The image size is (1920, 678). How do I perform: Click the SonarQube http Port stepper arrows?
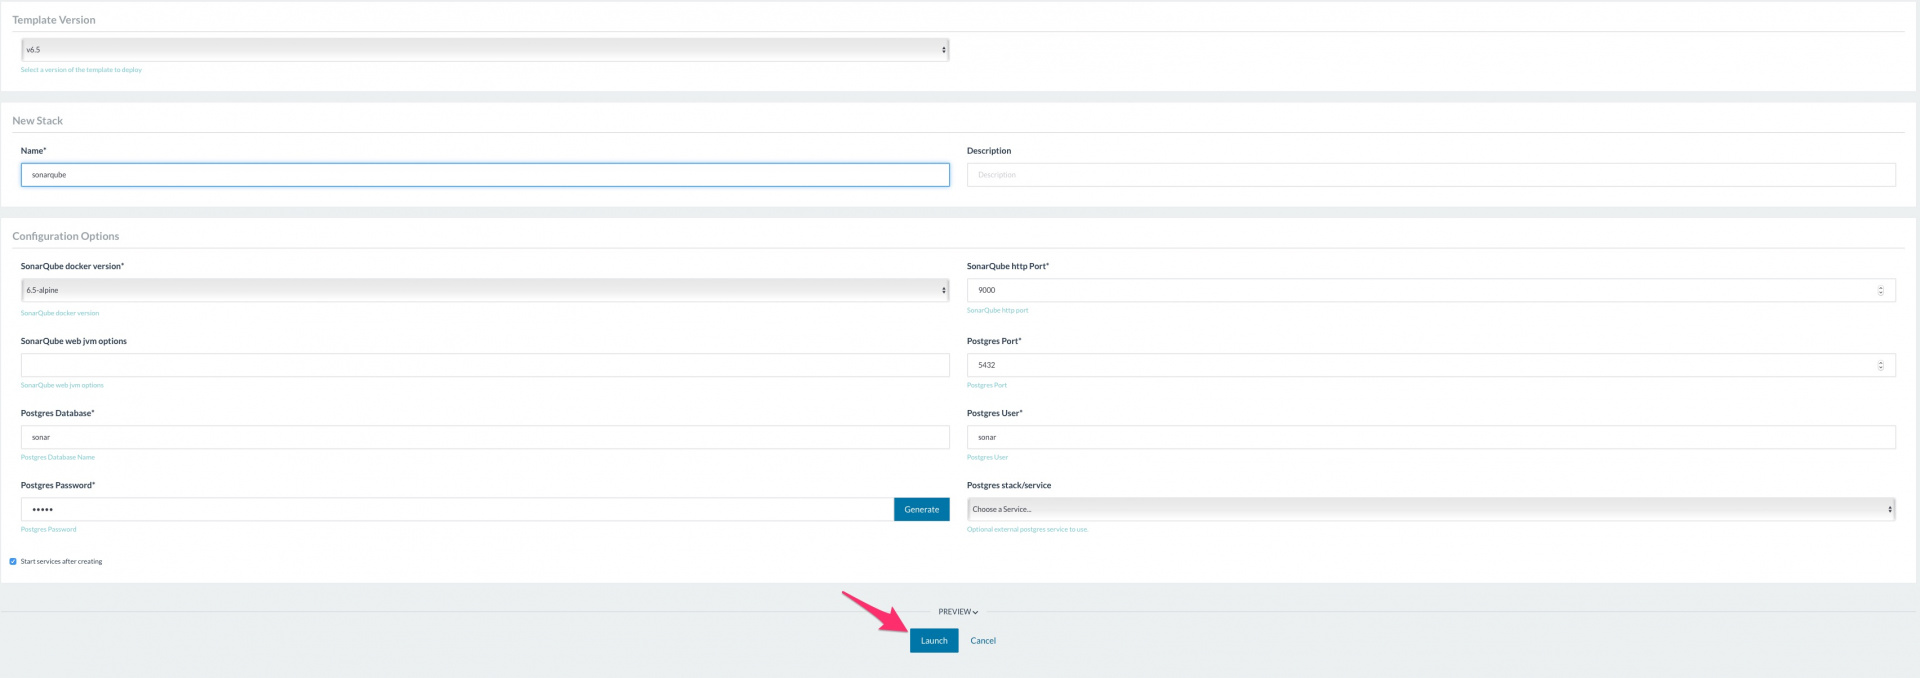pyautogui.click(x=1880, y=290)
